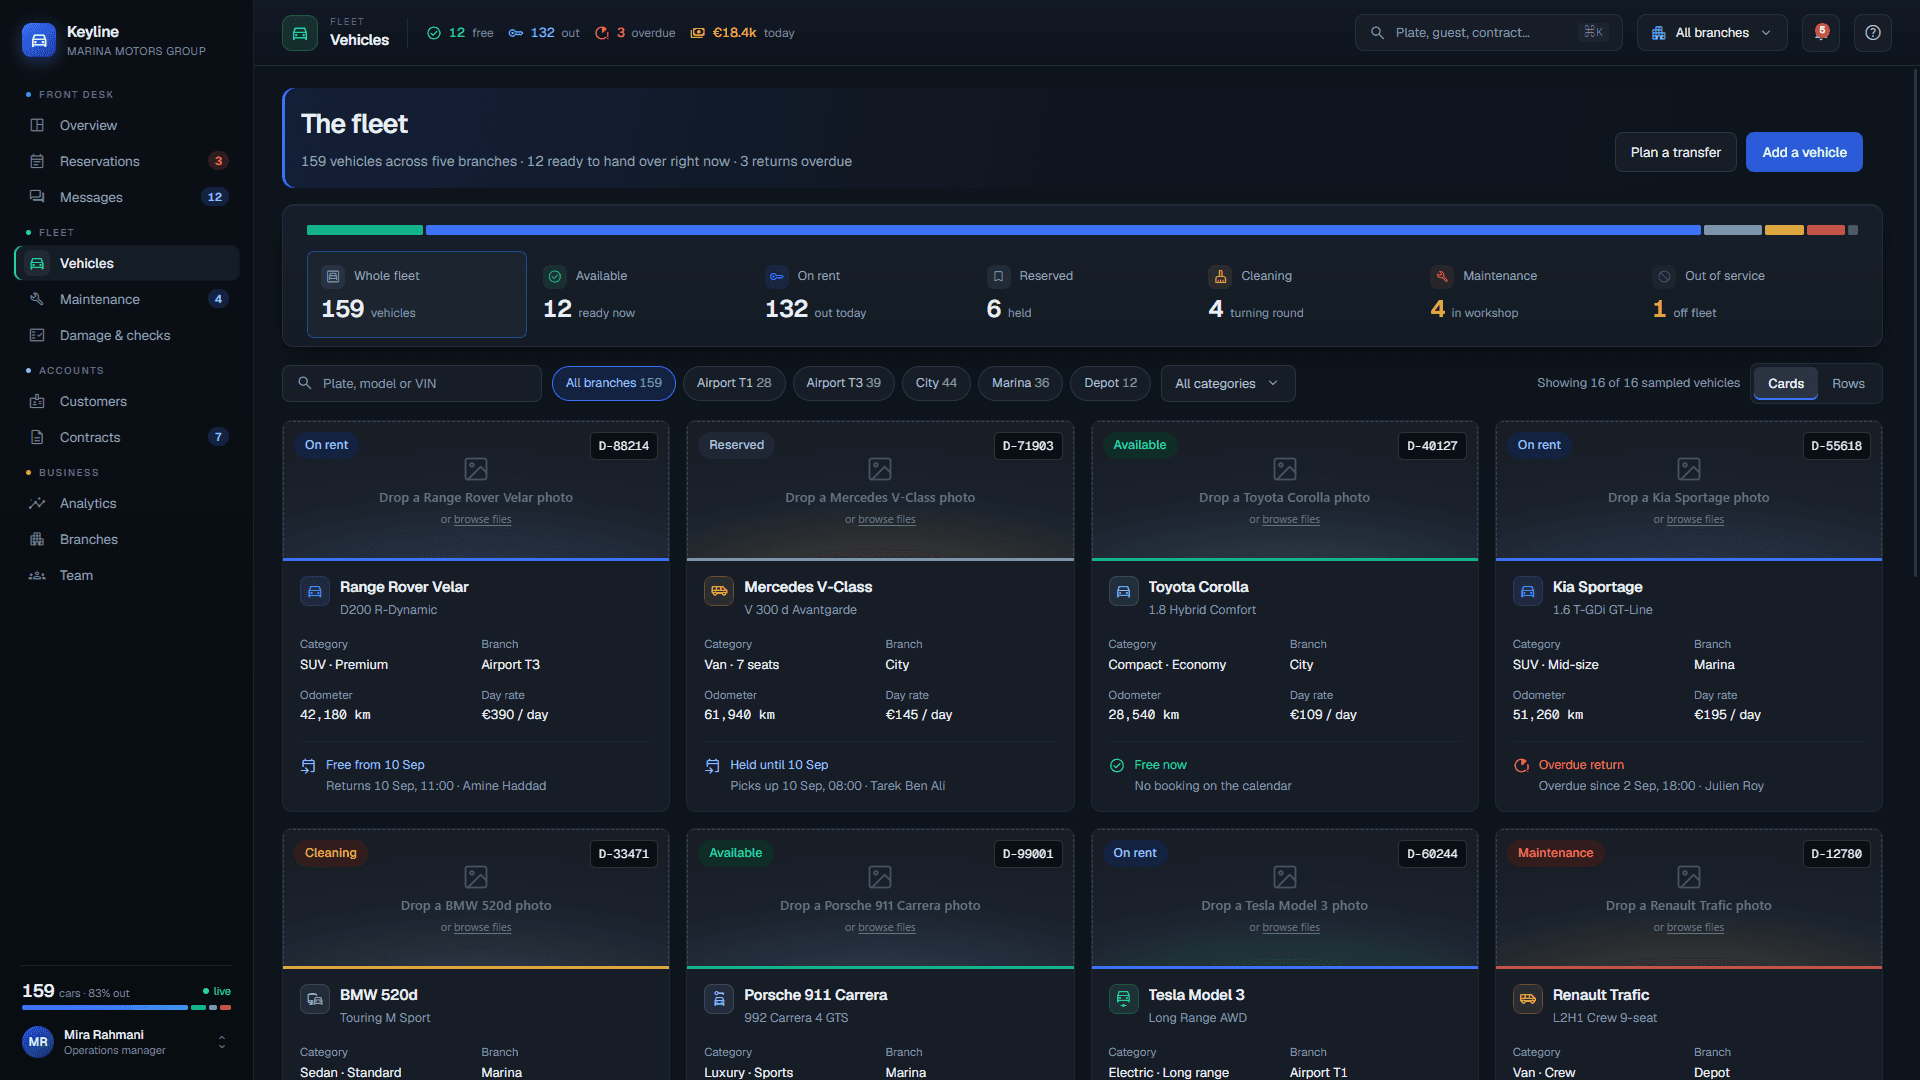Click the Overview sidebar icon
This screenshot has width=1920, height=1080.
pos(37,125)
